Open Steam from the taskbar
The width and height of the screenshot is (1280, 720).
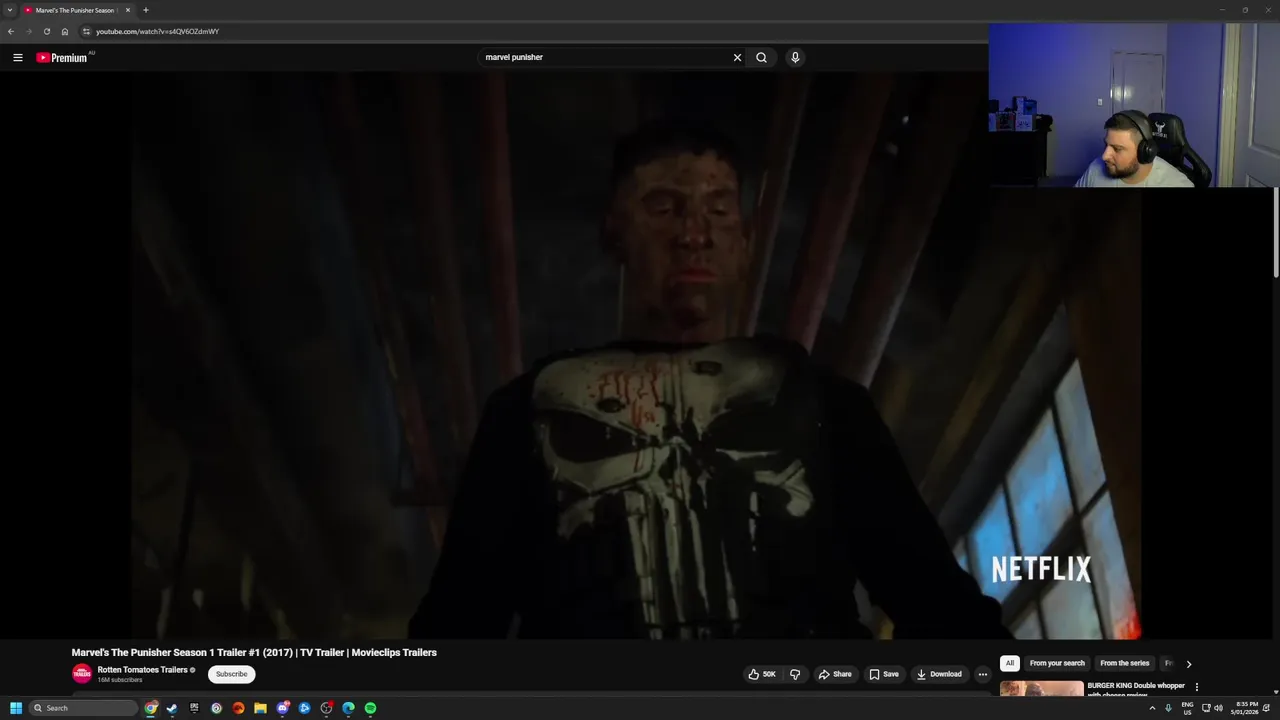tap(172, 708)
